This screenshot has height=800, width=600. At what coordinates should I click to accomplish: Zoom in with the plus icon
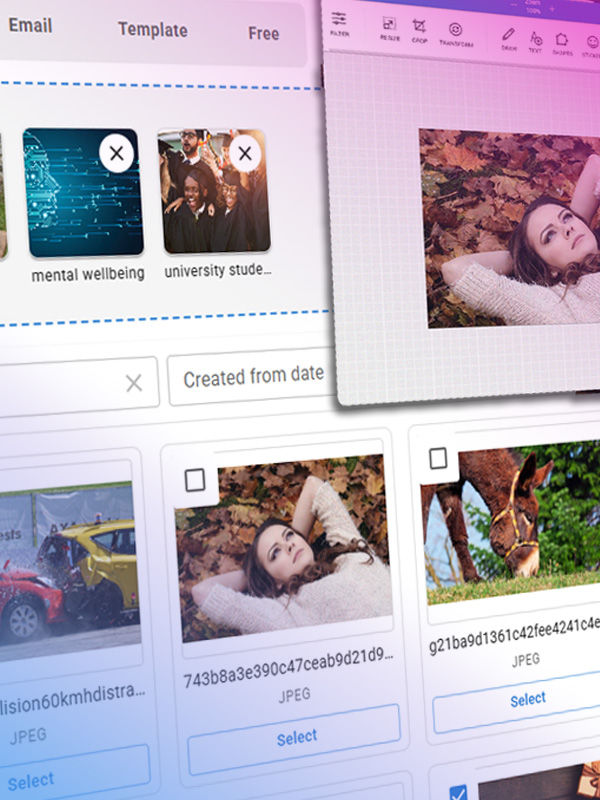click(552, 8)
